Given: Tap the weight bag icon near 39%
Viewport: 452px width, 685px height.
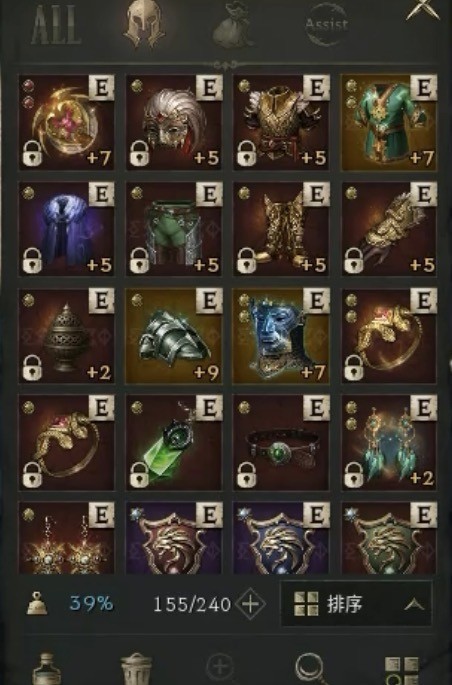Looking at the screenshot, I should [x=37, y=603].
